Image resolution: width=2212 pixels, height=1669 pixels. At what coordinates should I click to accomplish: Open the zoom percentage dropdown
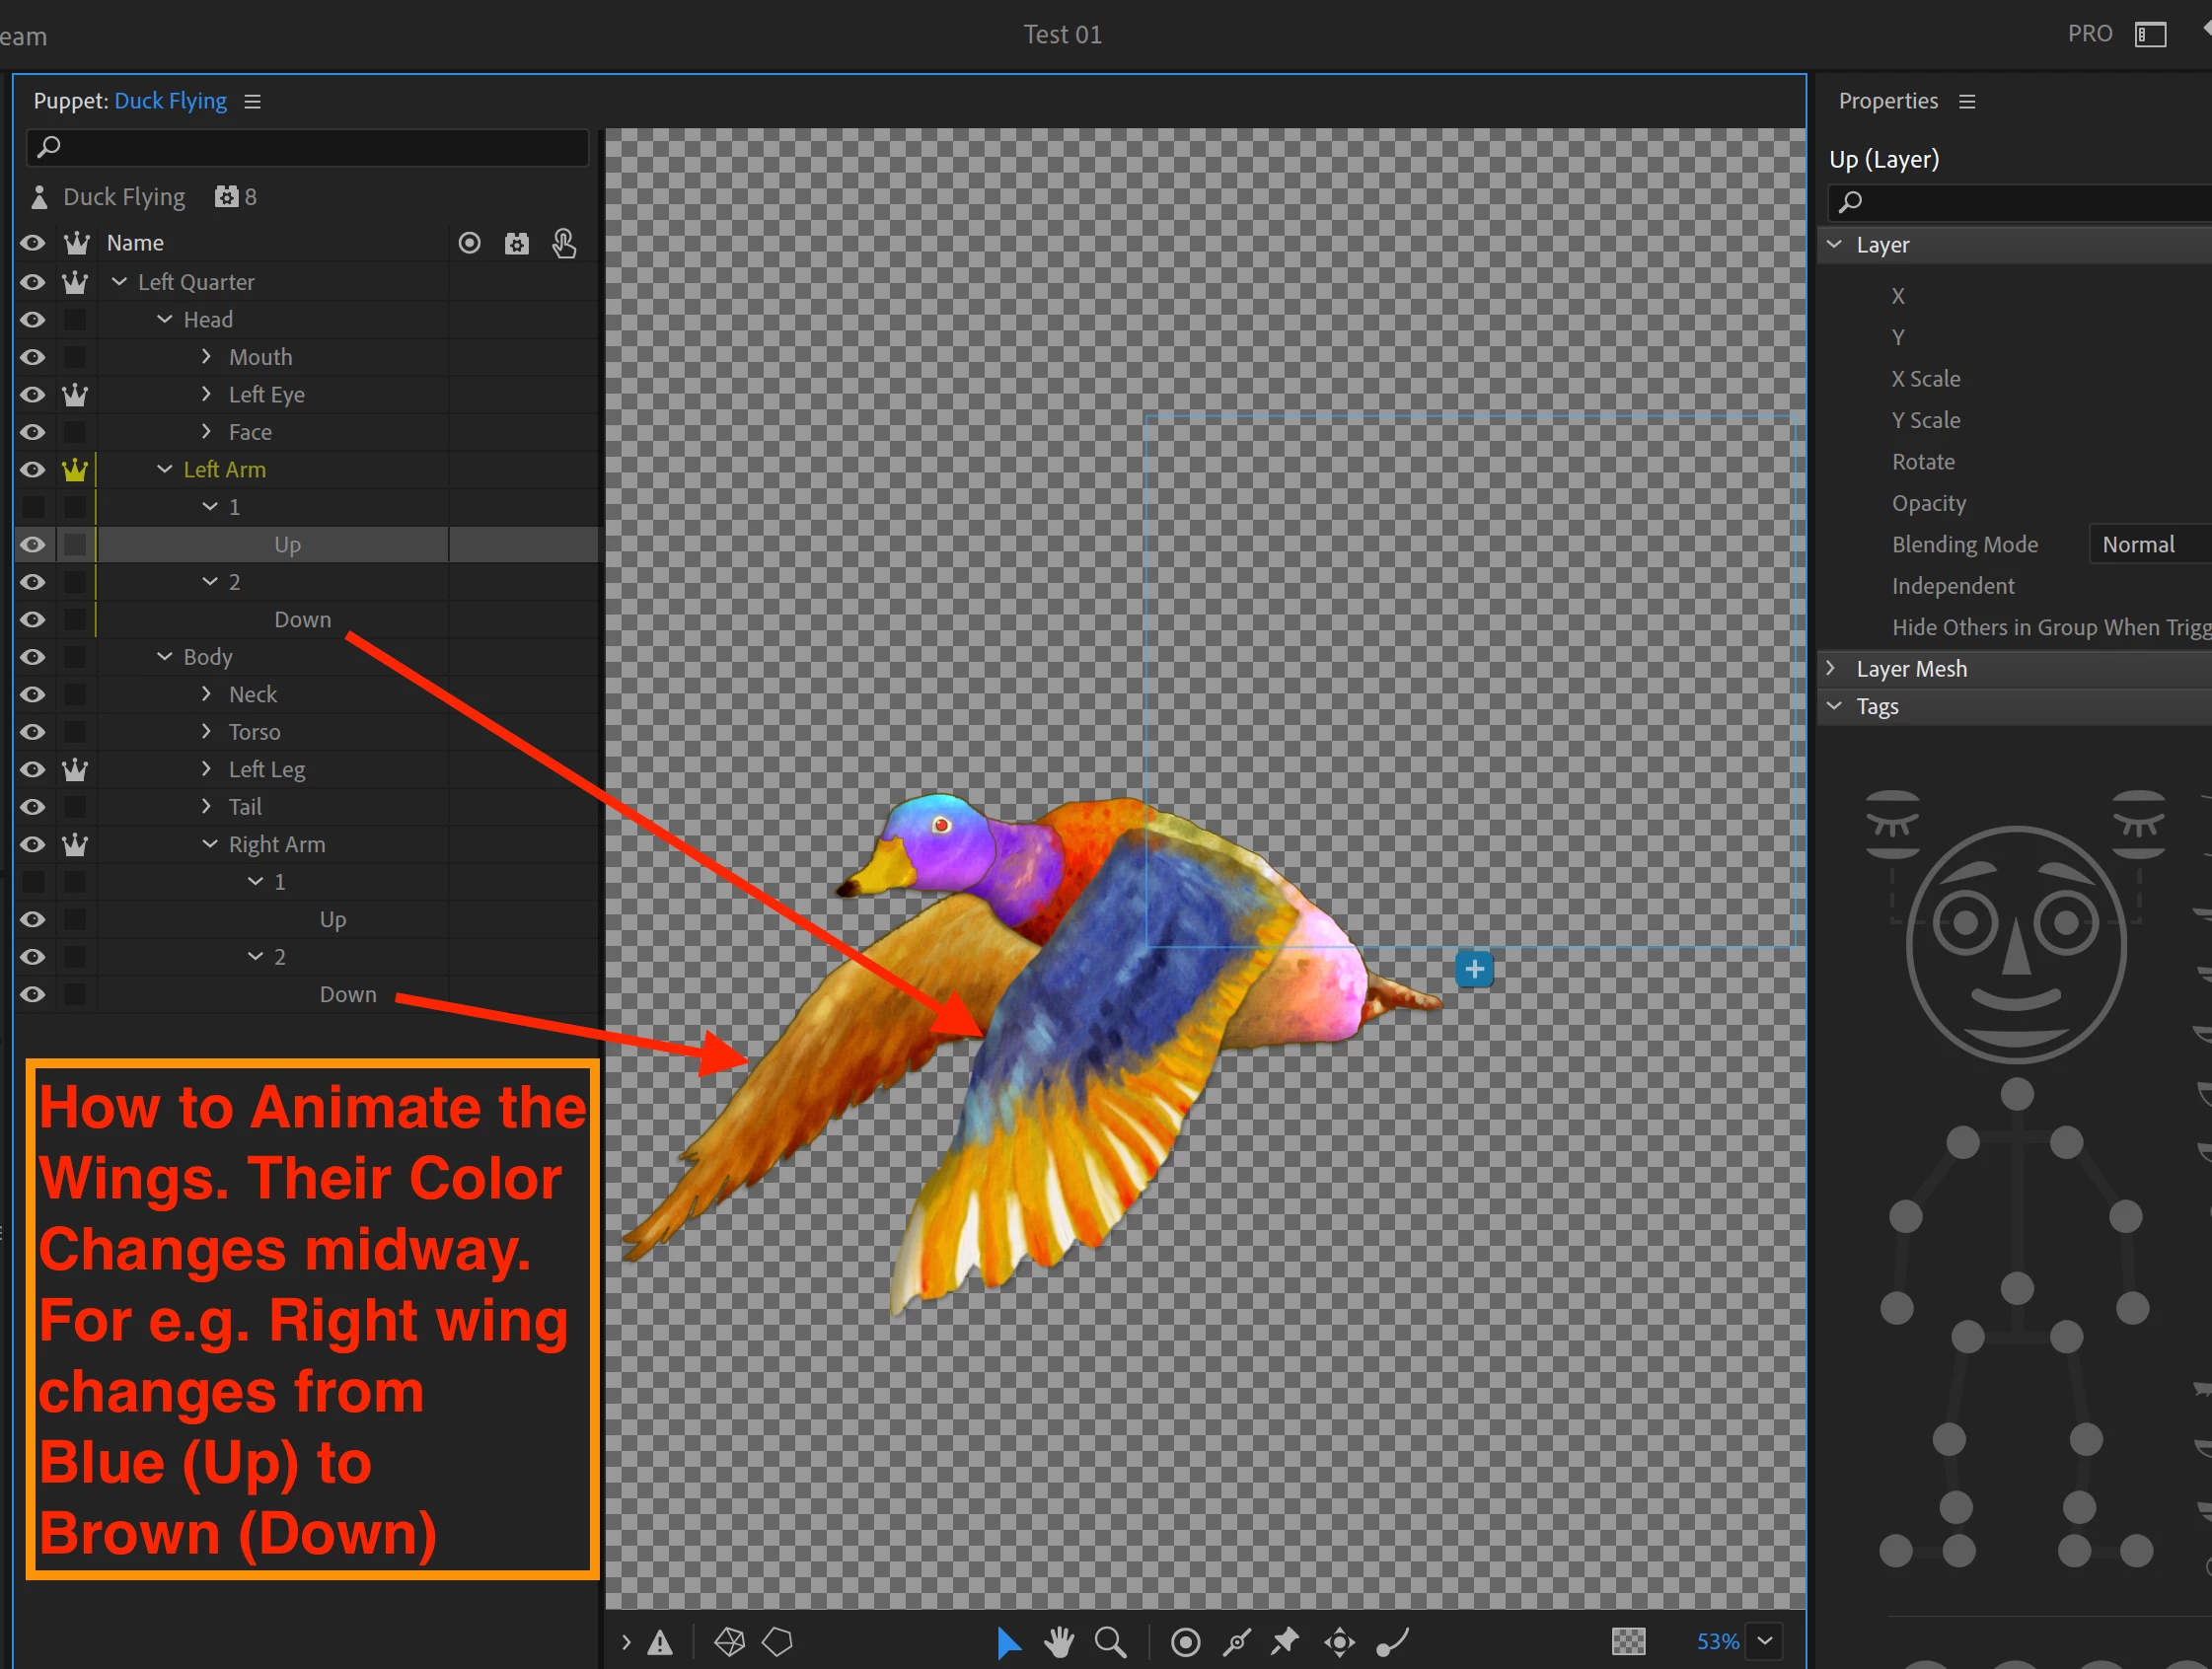(1765, 1641)
